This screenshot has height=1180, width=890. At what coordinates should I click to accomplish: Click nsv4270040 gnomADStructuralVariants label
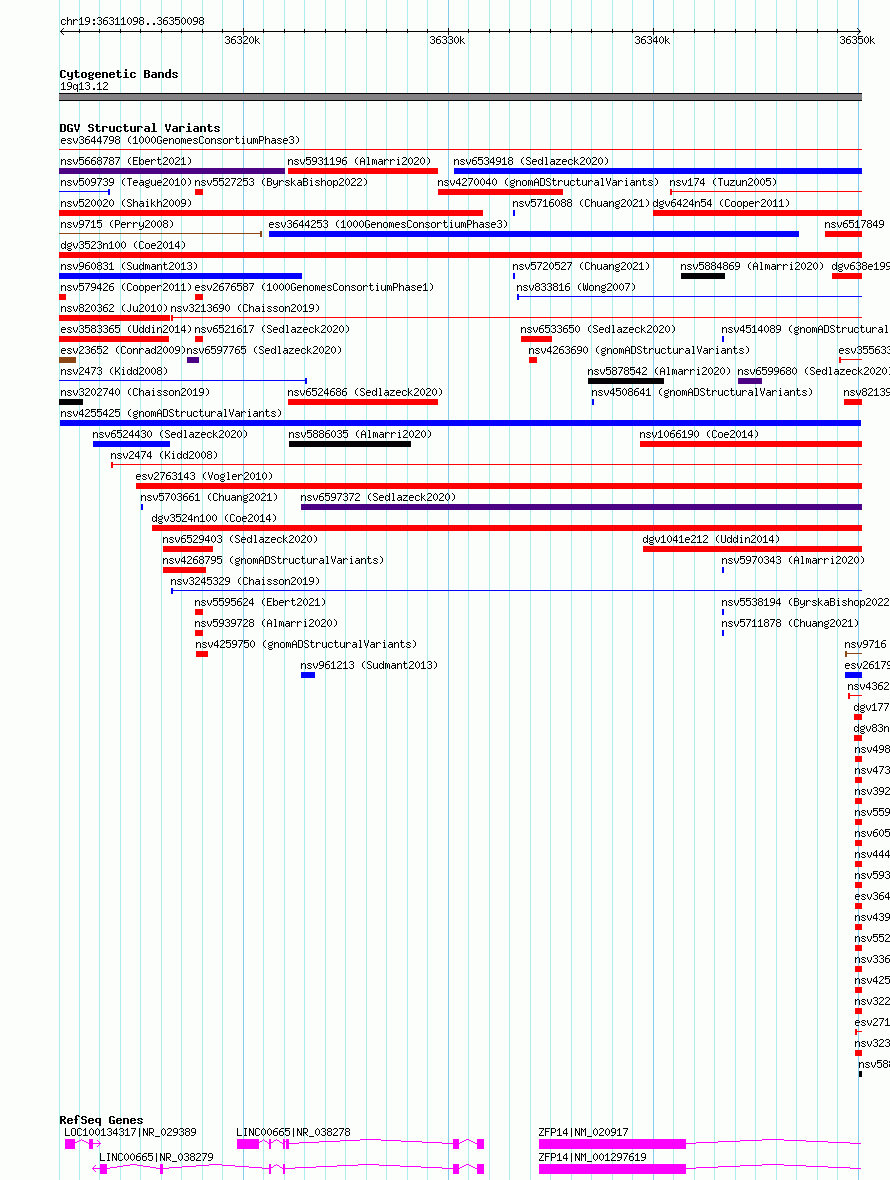click(x=548, y=182)
